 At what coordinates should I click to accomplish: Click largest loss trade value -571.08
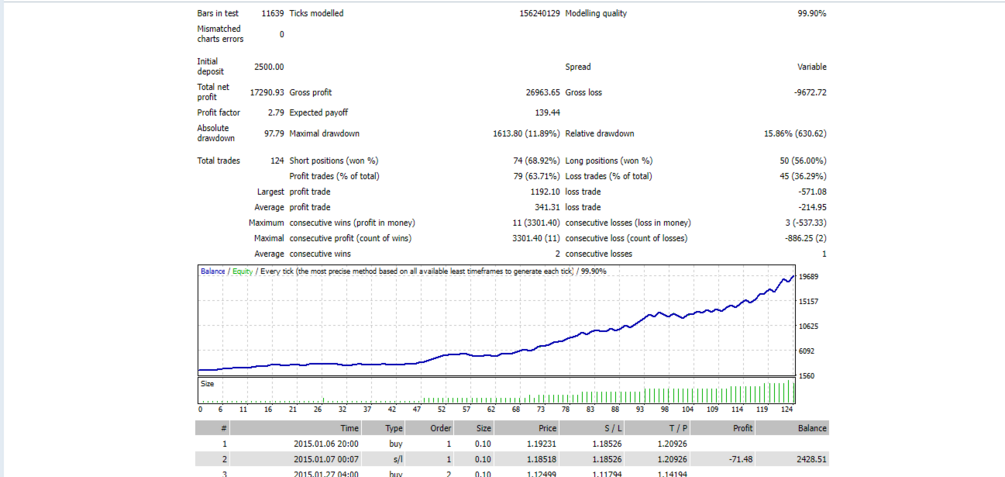click(813, 192)
